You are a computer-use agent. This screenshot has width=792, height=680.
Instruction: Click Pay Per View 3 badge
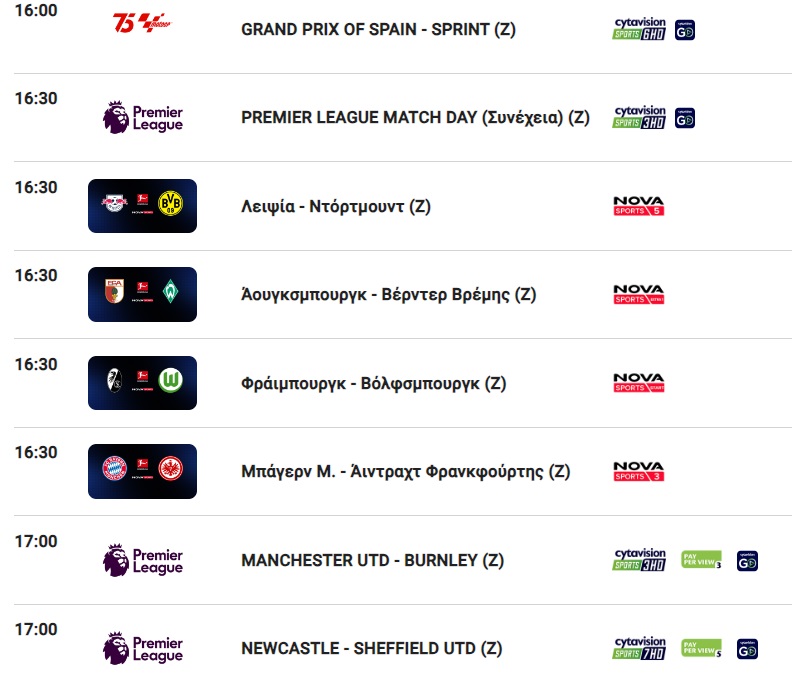pos(702,560)
